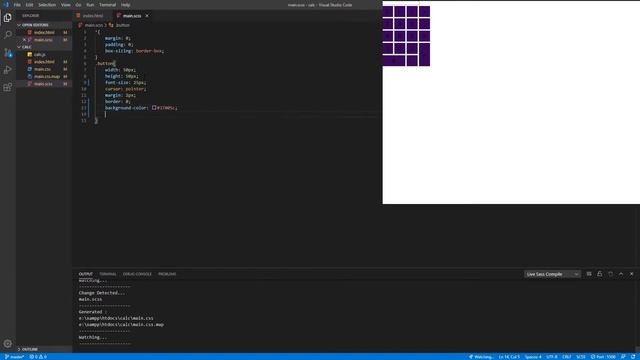Open the Explorer view in activity bar

pyautogui.click(x=7, y=18)
